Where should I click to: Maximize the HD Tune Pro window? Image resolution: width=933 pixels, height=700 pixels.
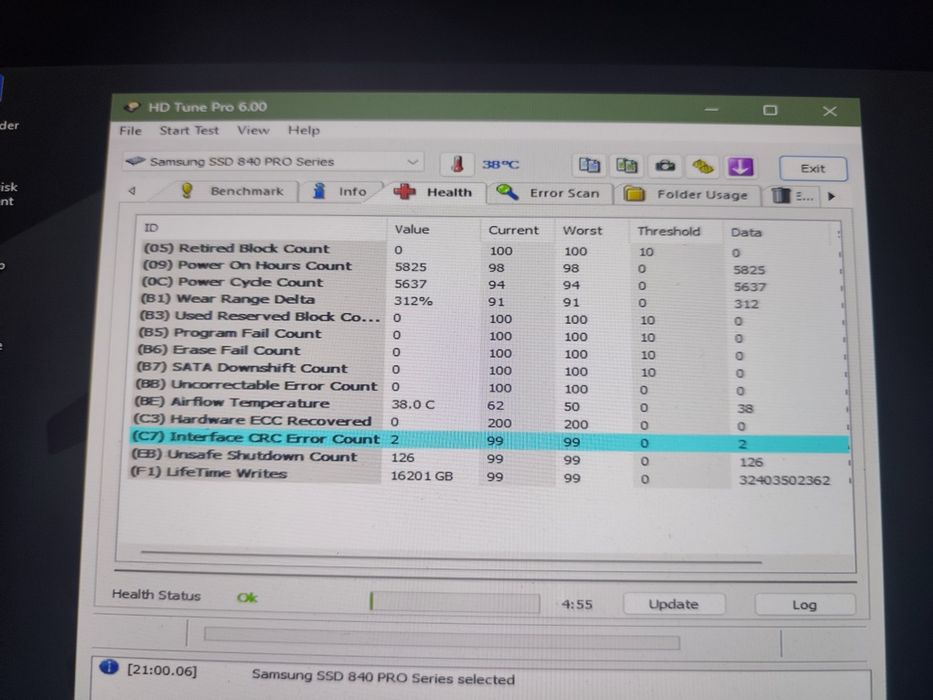click(770, 110)
